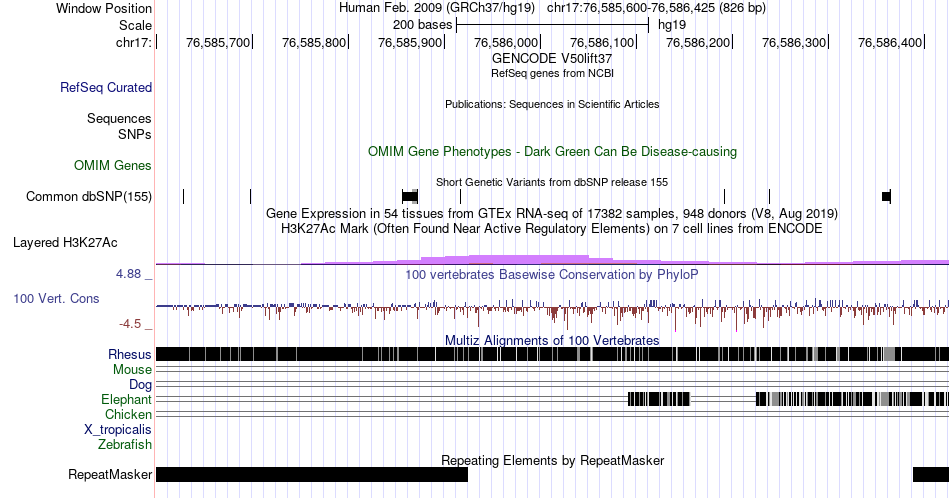The width and height of the screenshot is (950, 498).
Task: Click the chr17:76,585,600-76,586,425 position text
Action: 656,8
